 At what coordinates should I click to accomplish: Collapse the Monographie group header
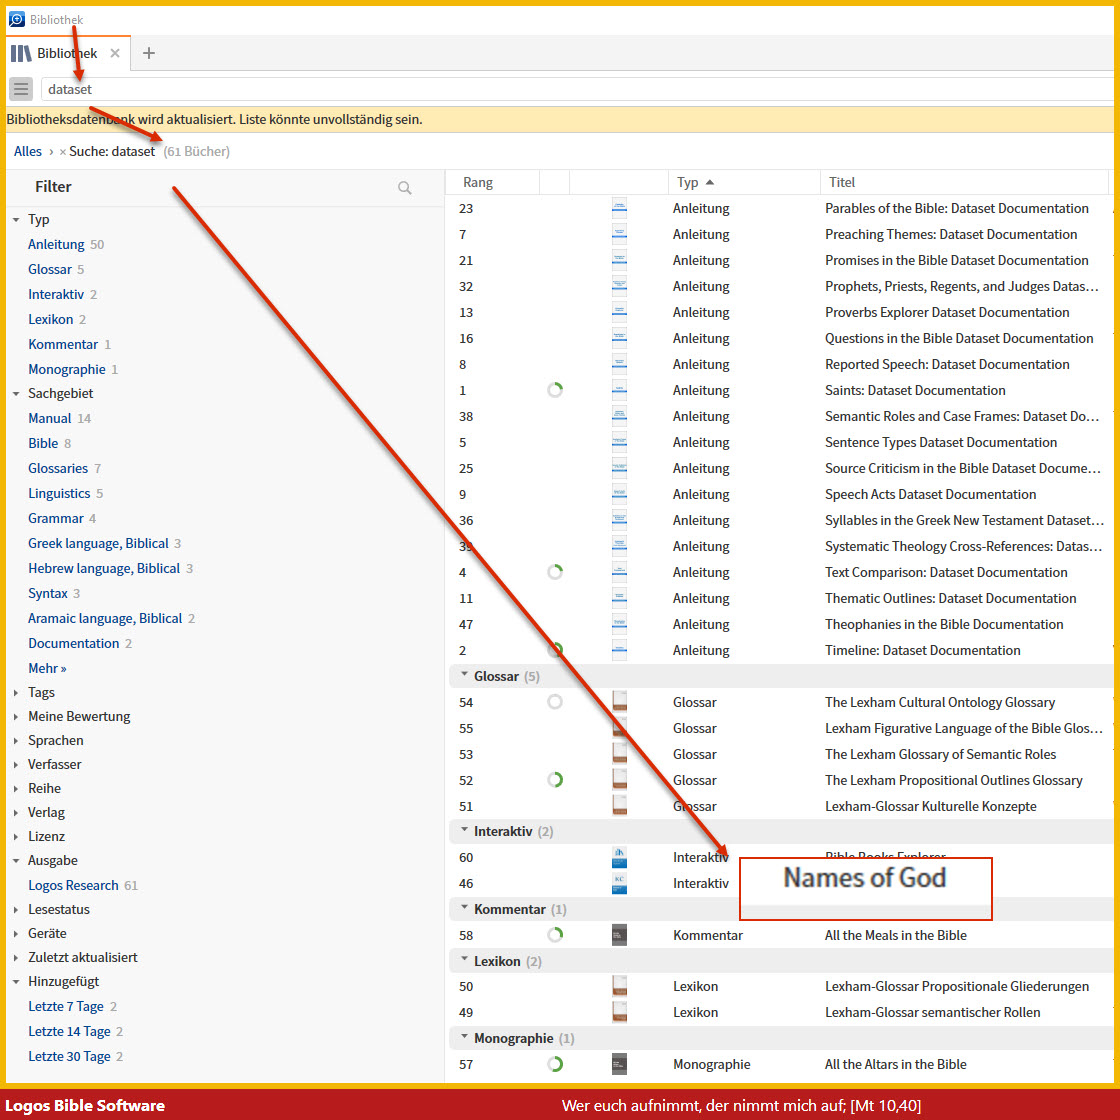tap(464, 1037)
